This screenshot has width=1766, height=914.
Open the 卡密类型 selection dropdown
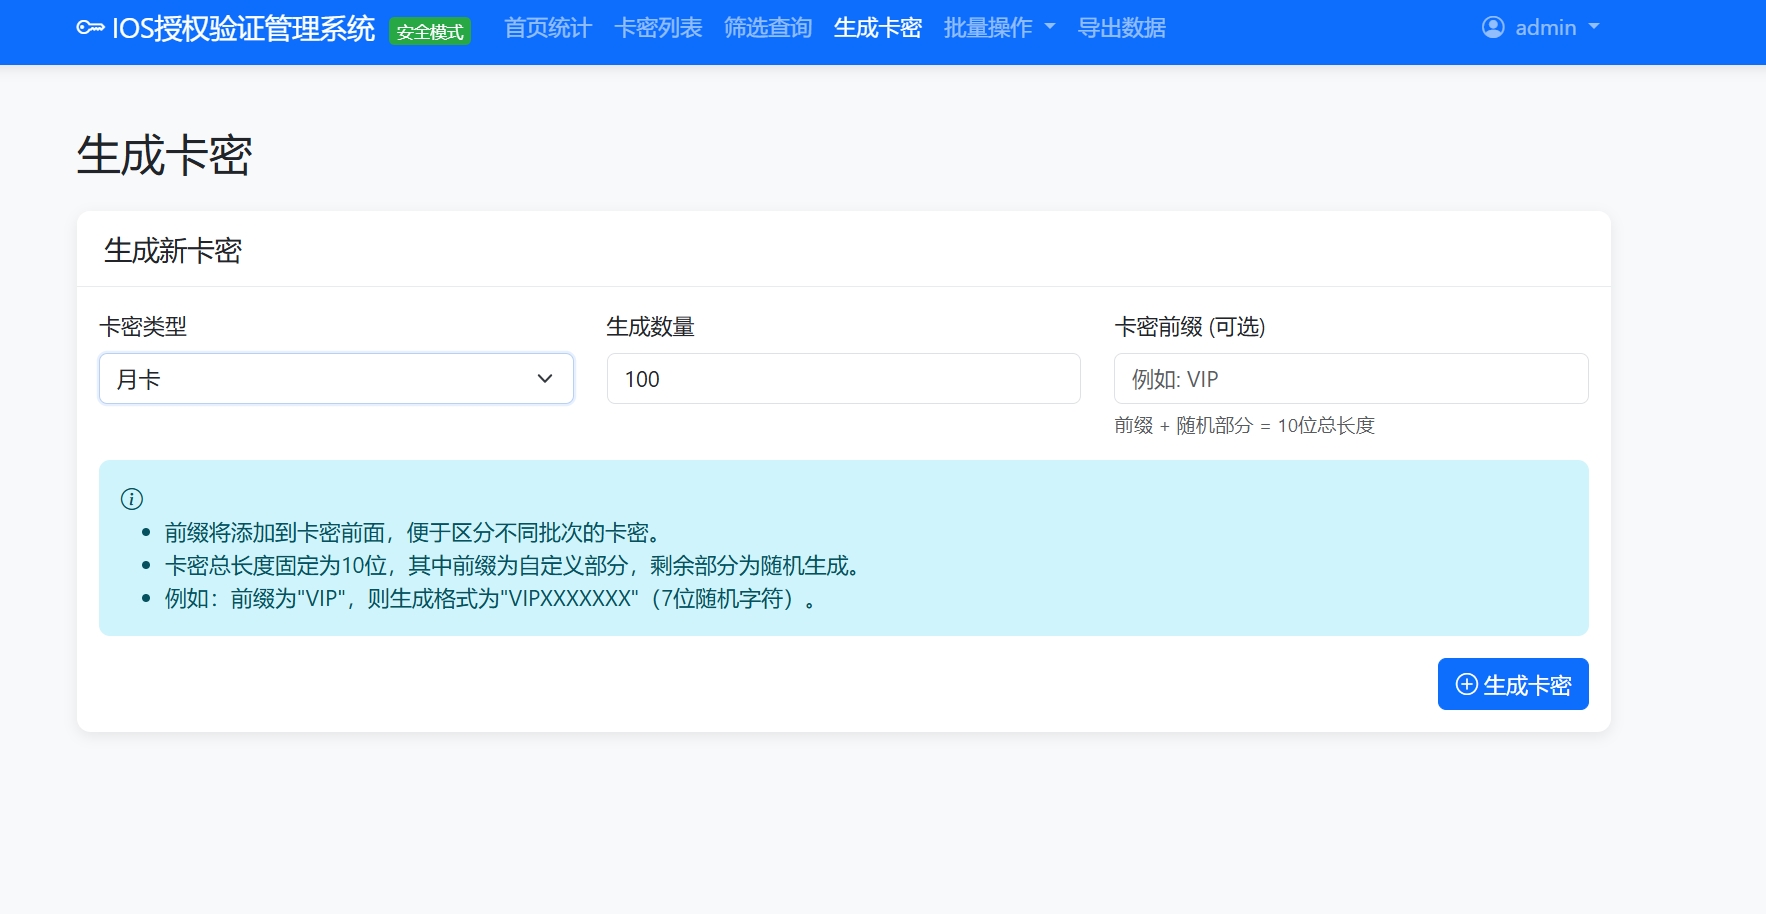pyautogui.click(x=336, y=378)
